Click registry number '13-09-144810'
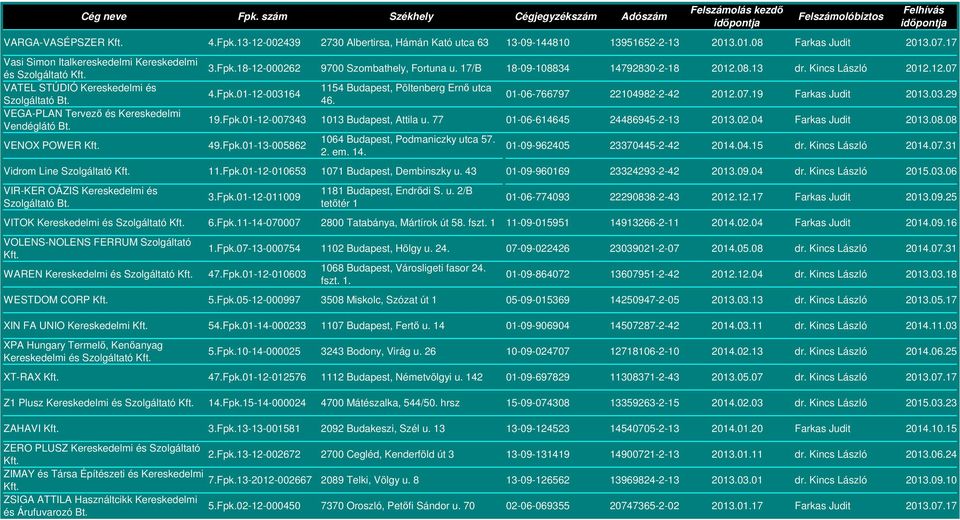This screenshot has height=520, width=960. pyautogui.click(x=538, y=43)
